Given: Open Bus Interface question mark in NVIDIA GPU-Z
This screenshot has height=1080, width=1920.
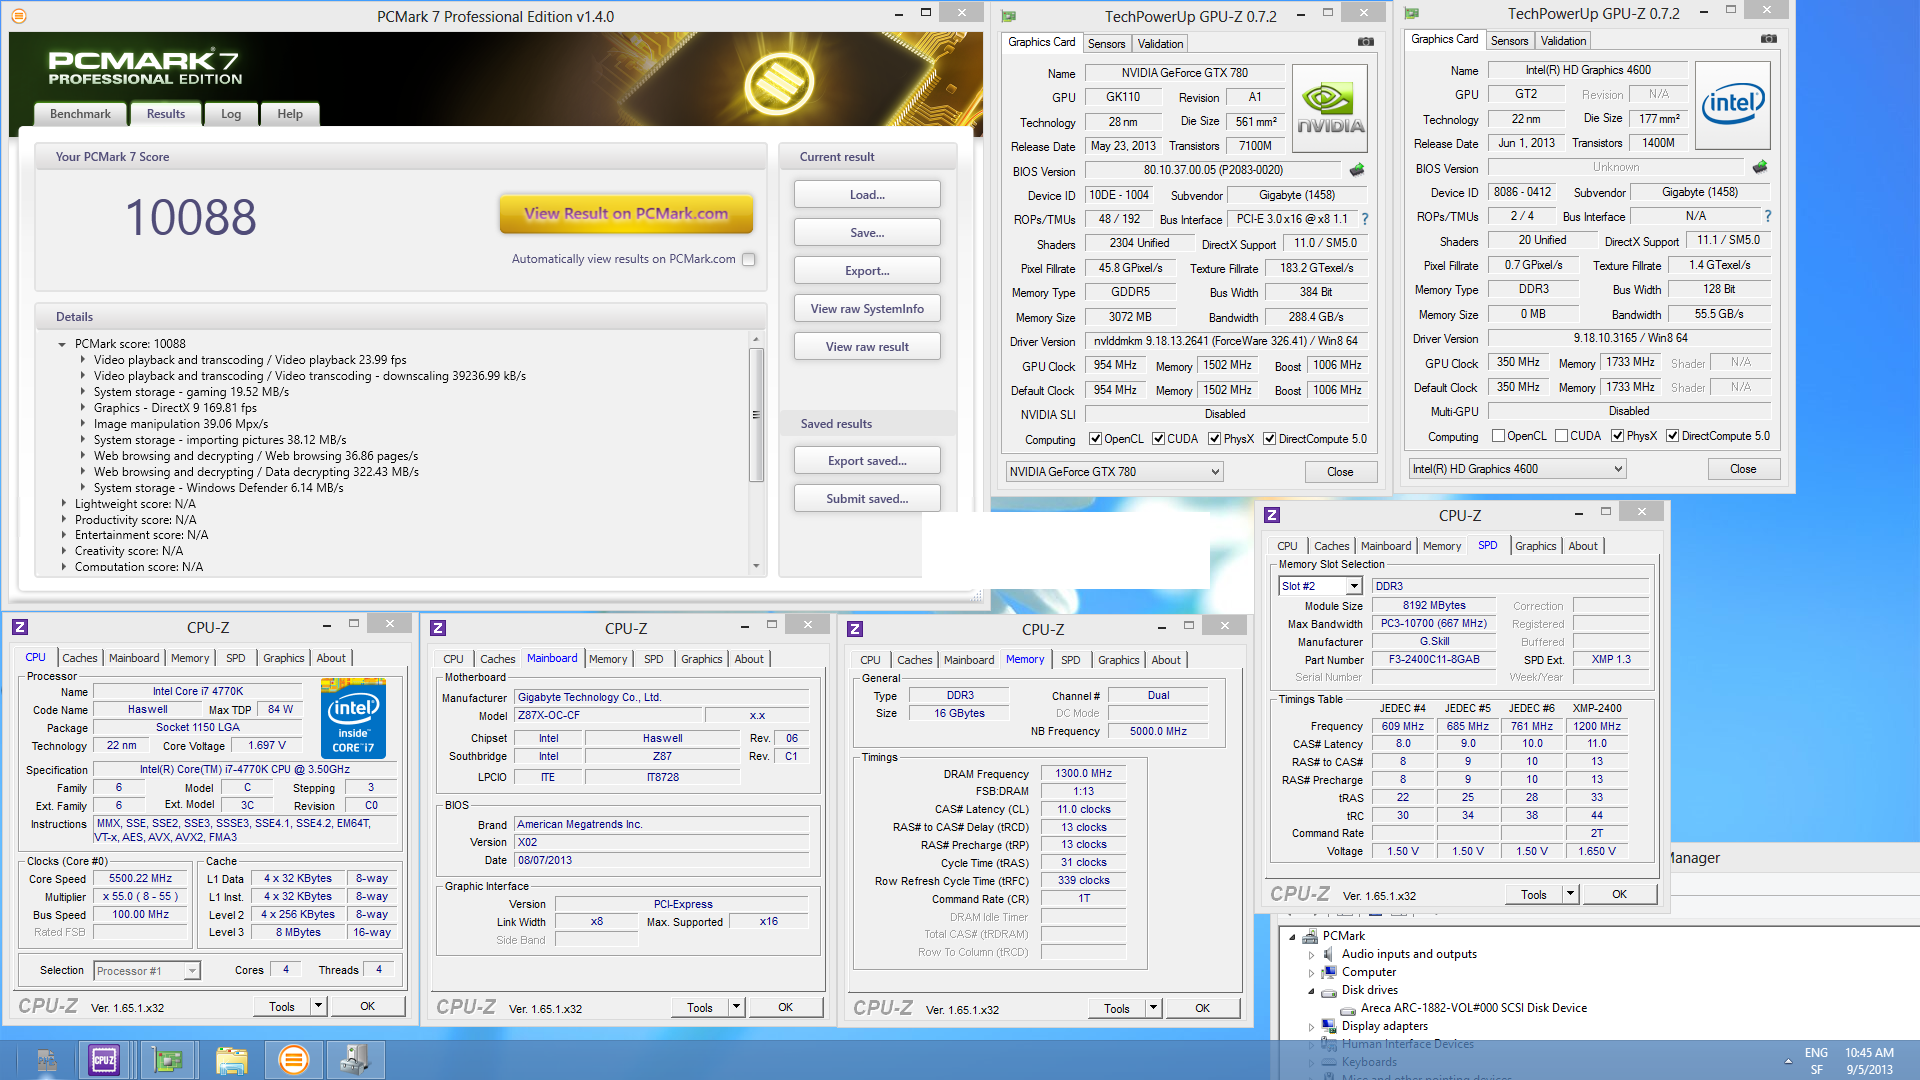Looking at the screenshot, I should [x=1364, y=219].
